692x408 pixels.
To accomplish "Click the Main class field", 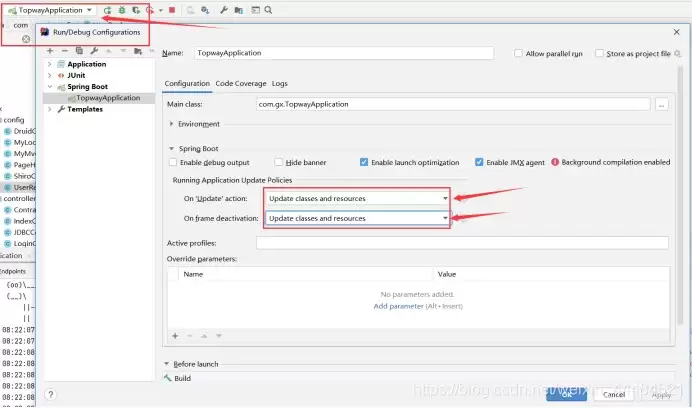I will pyautogui.click(x=453, y=104).
